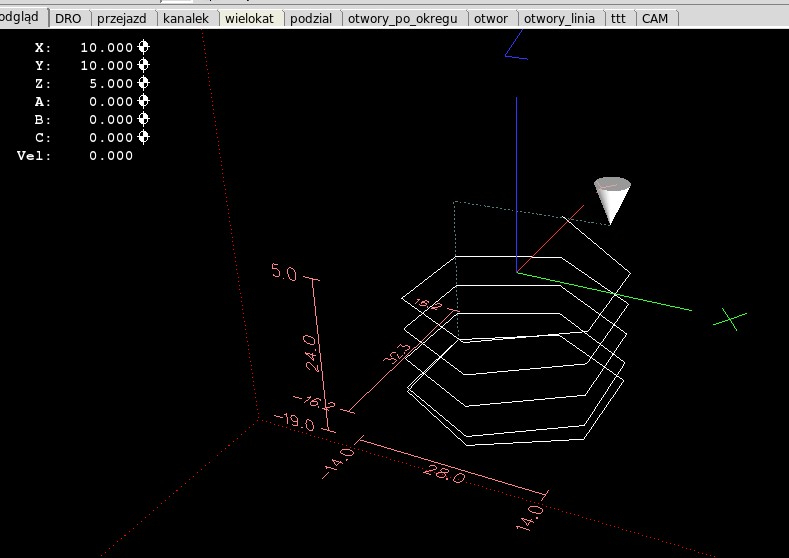Click the homed icon beside Y axis
Screen dimensions: 789x558
pos(143,65)
